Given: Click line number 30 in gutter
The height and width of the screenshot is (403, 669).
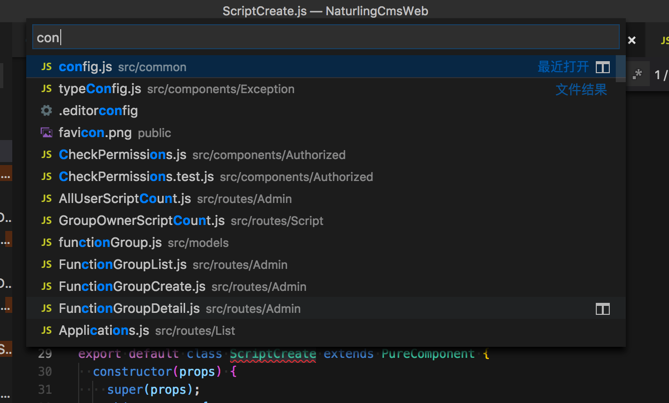Looking at the screenshot, I should 45,372.
